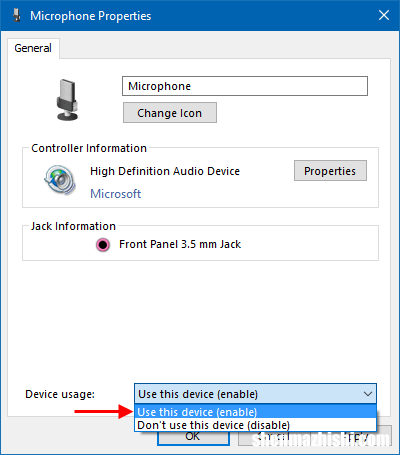Click the Jack Information group label
This screenshot has width=400, height=455.
[73, 226]
